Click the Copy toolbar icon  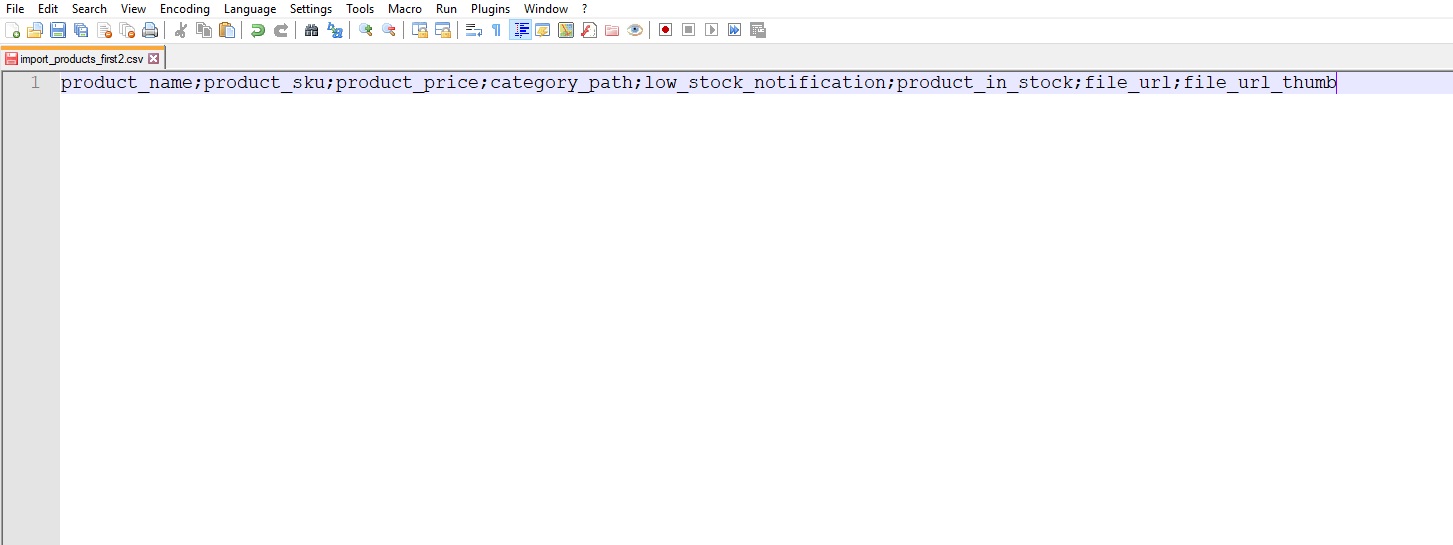click(x=204, y=30)
